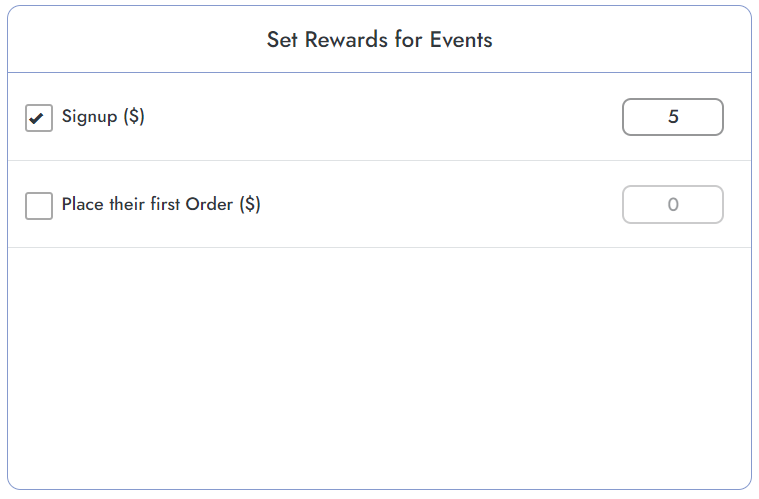Focus the greyed-out input showing 0

672,205
